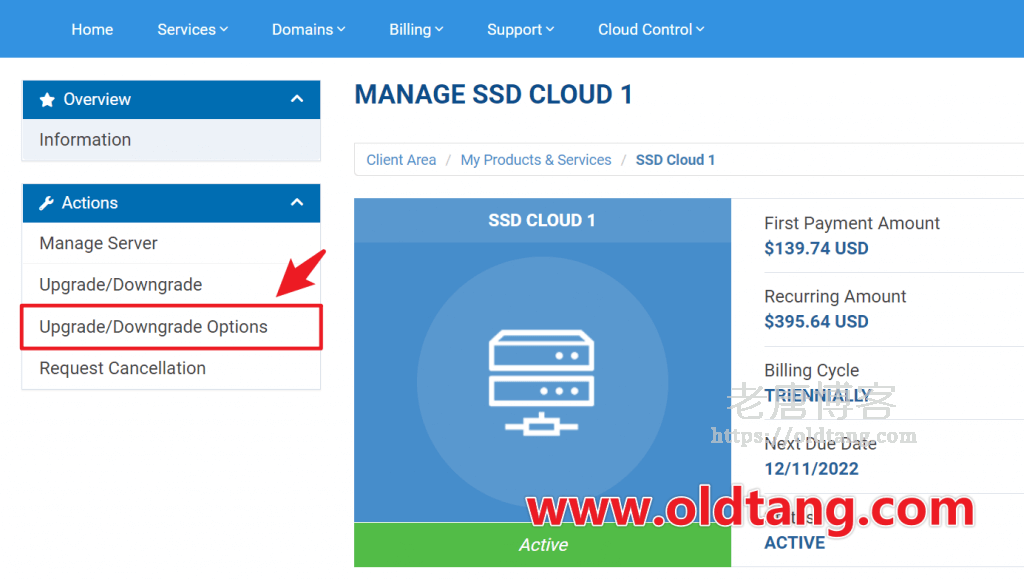1024x579 pixels.
Task: Open the Services dropdown menu
Action: click(x=192, y=29)
